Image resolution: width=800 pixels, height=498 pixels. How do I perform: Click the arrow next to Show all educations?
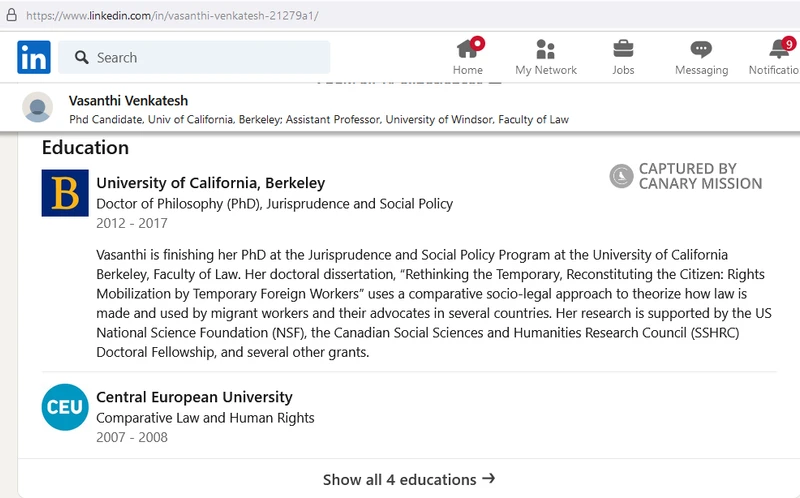click(x=489, y=479)
